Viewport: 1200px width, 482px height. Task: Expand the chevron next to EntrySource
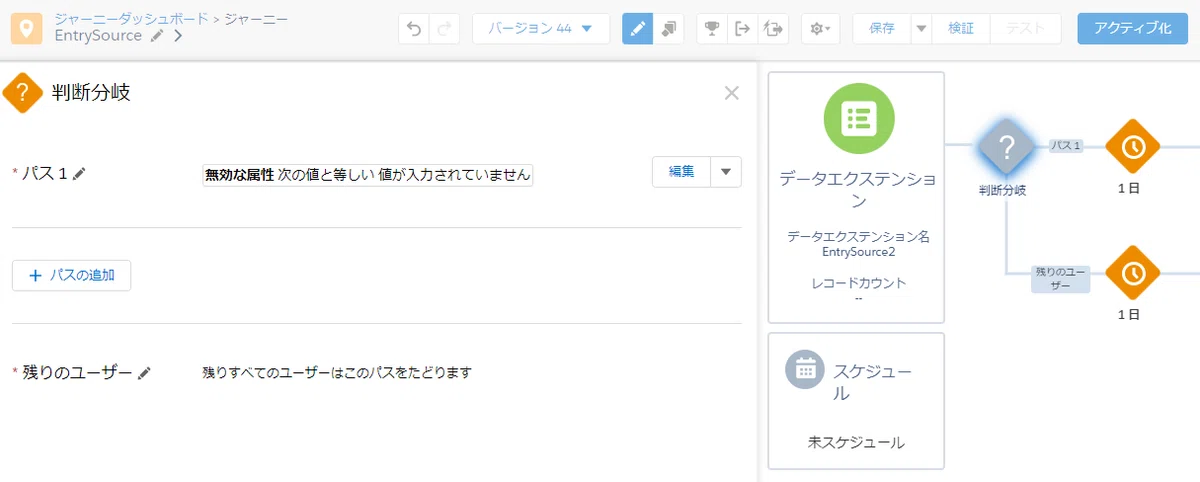tap(177, 36)
